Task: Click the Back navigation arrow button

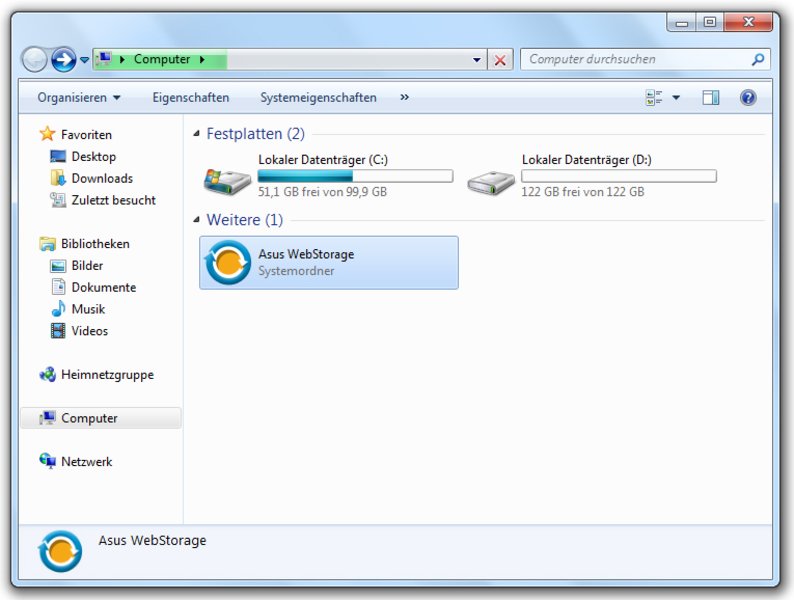Action: coord(34,60)
